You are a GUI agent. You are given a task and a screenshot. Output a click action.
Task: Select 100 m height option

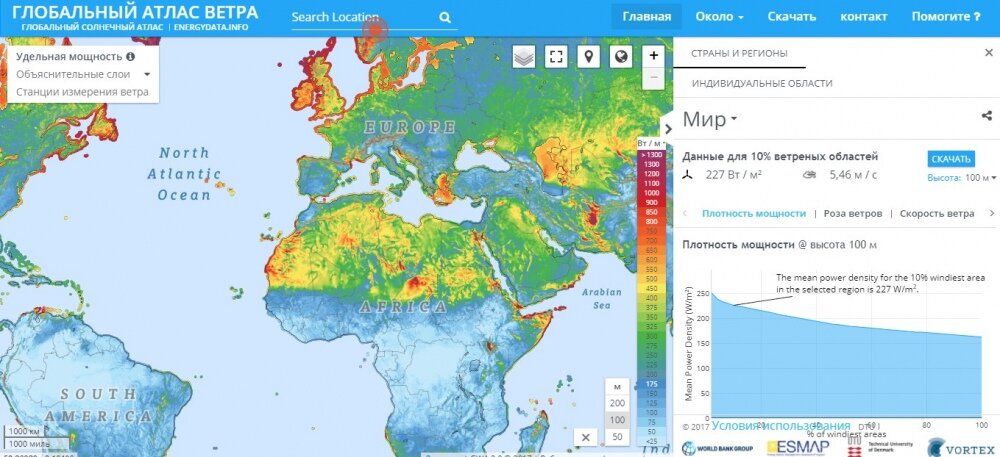click(617, 420)
